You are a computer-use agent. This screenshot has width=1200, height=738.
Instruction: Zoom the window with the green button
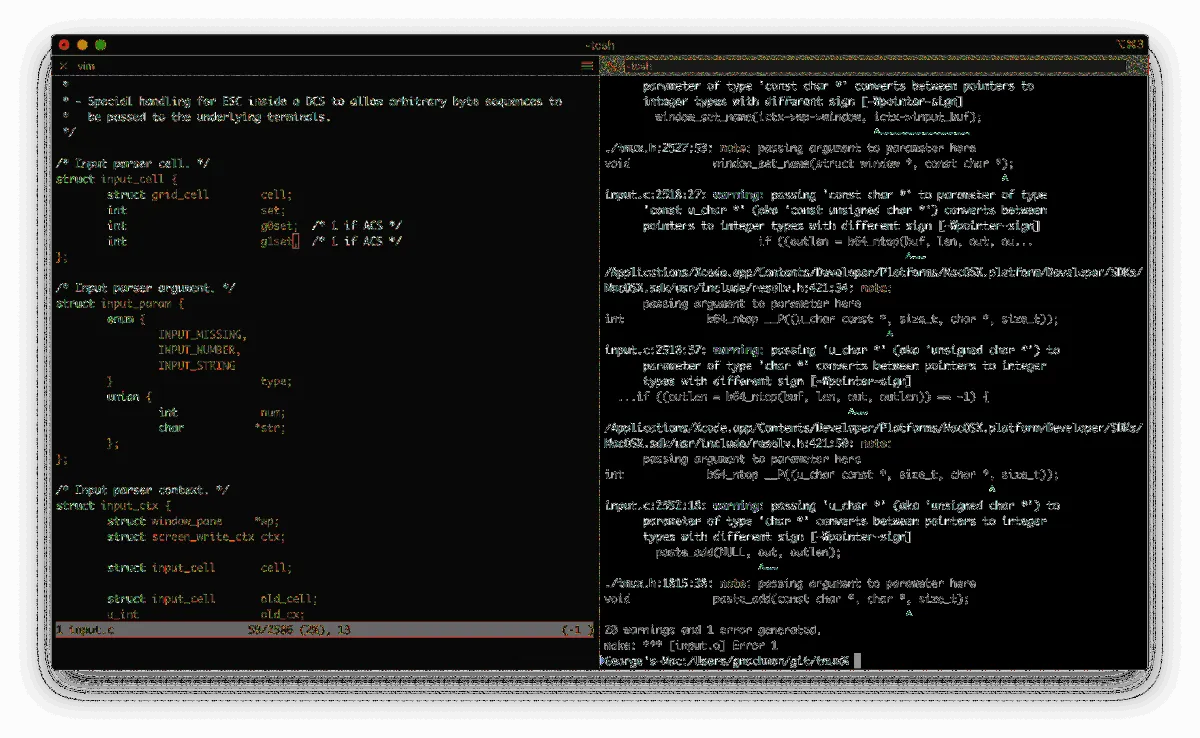100,45
